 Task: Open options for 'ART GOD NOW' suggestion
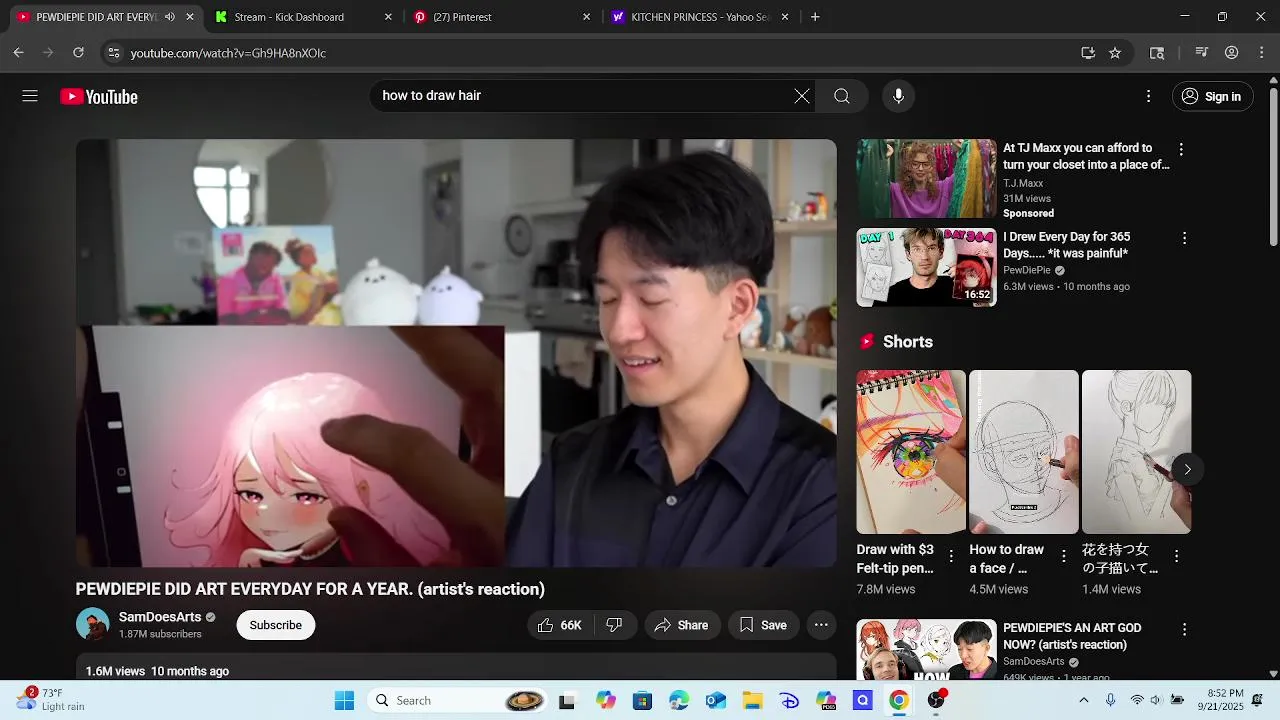pyautogui.click(x=1184, y=630)
